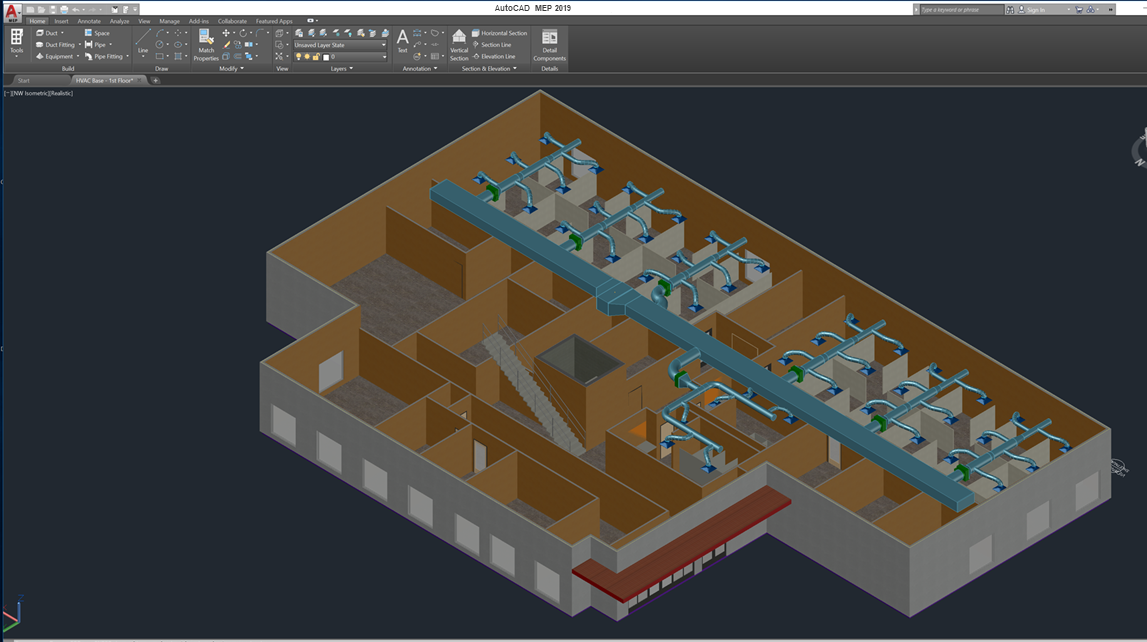1147x642 pixels.
Task: Open the Start drawing tab
Action: 24,80
